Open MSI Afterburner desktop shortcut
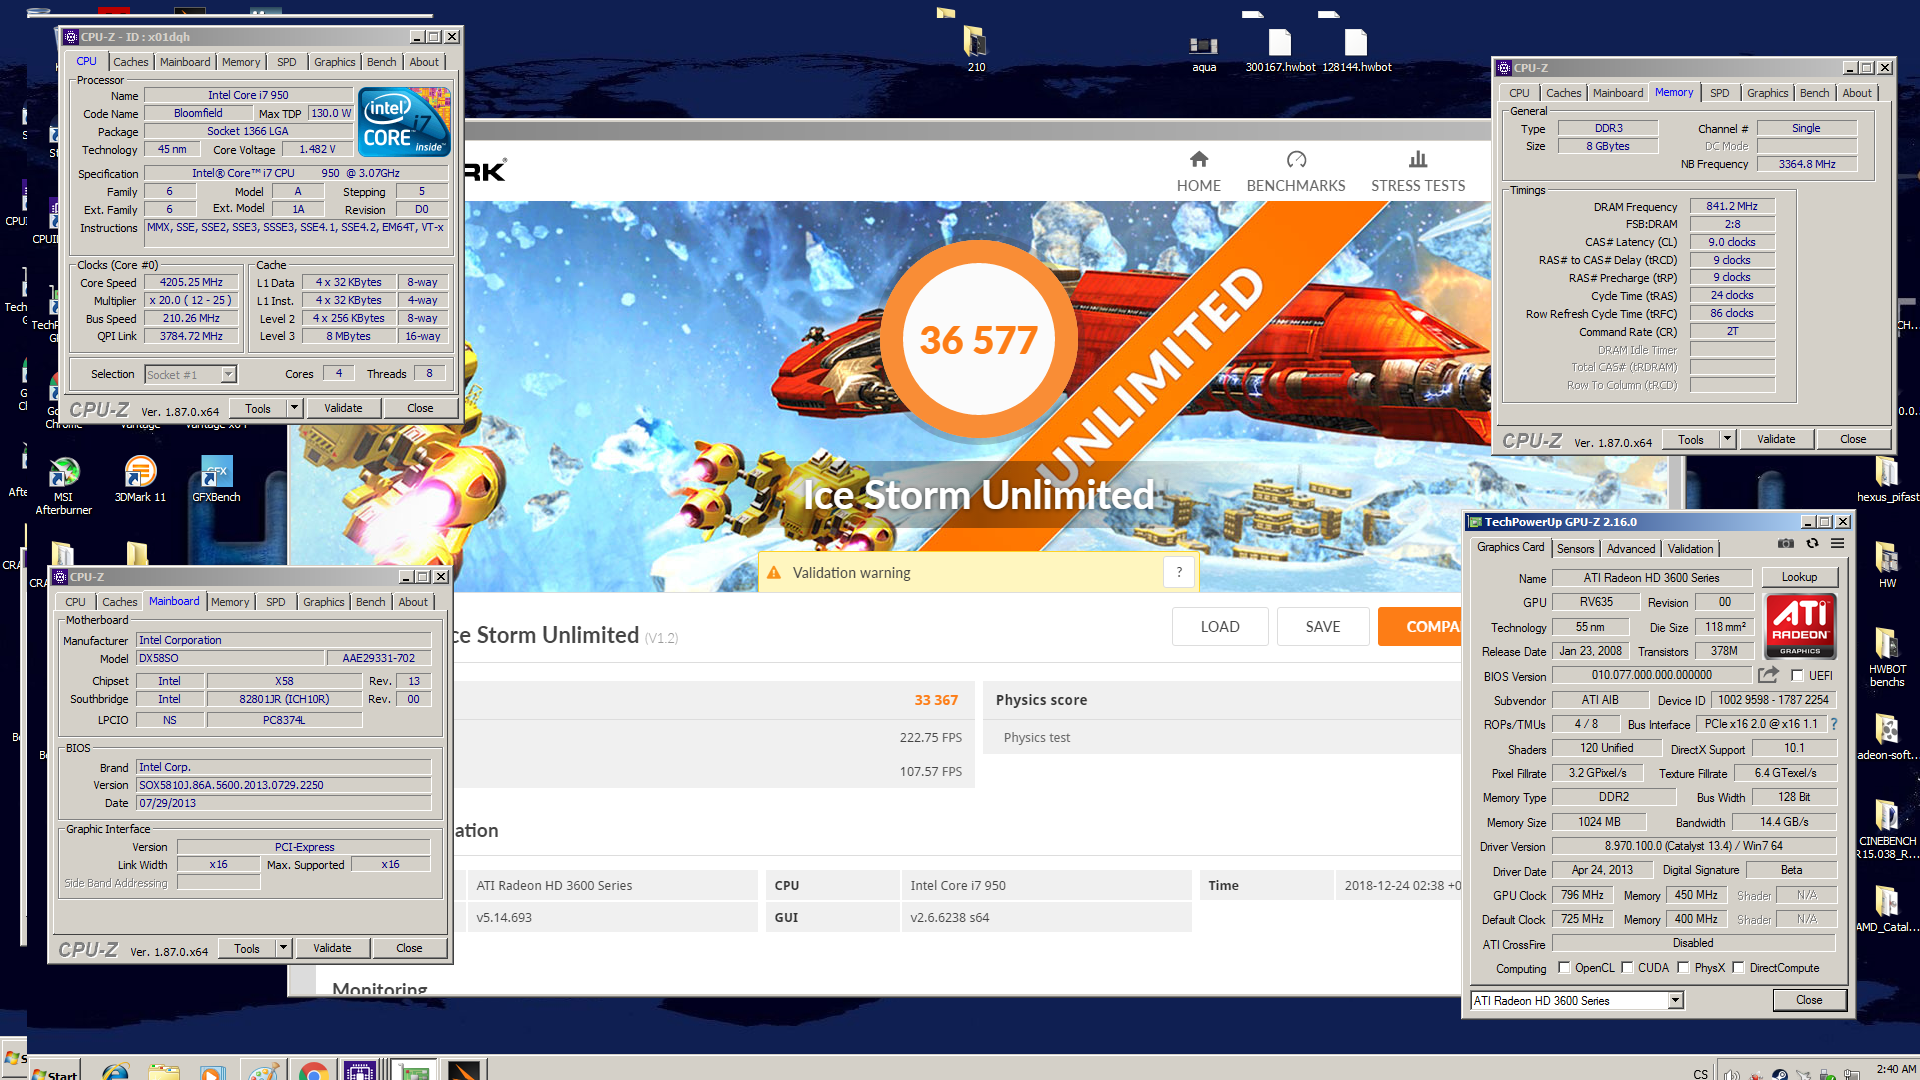Viewport: 1920px width, 1080px height. tap(64, 485)
